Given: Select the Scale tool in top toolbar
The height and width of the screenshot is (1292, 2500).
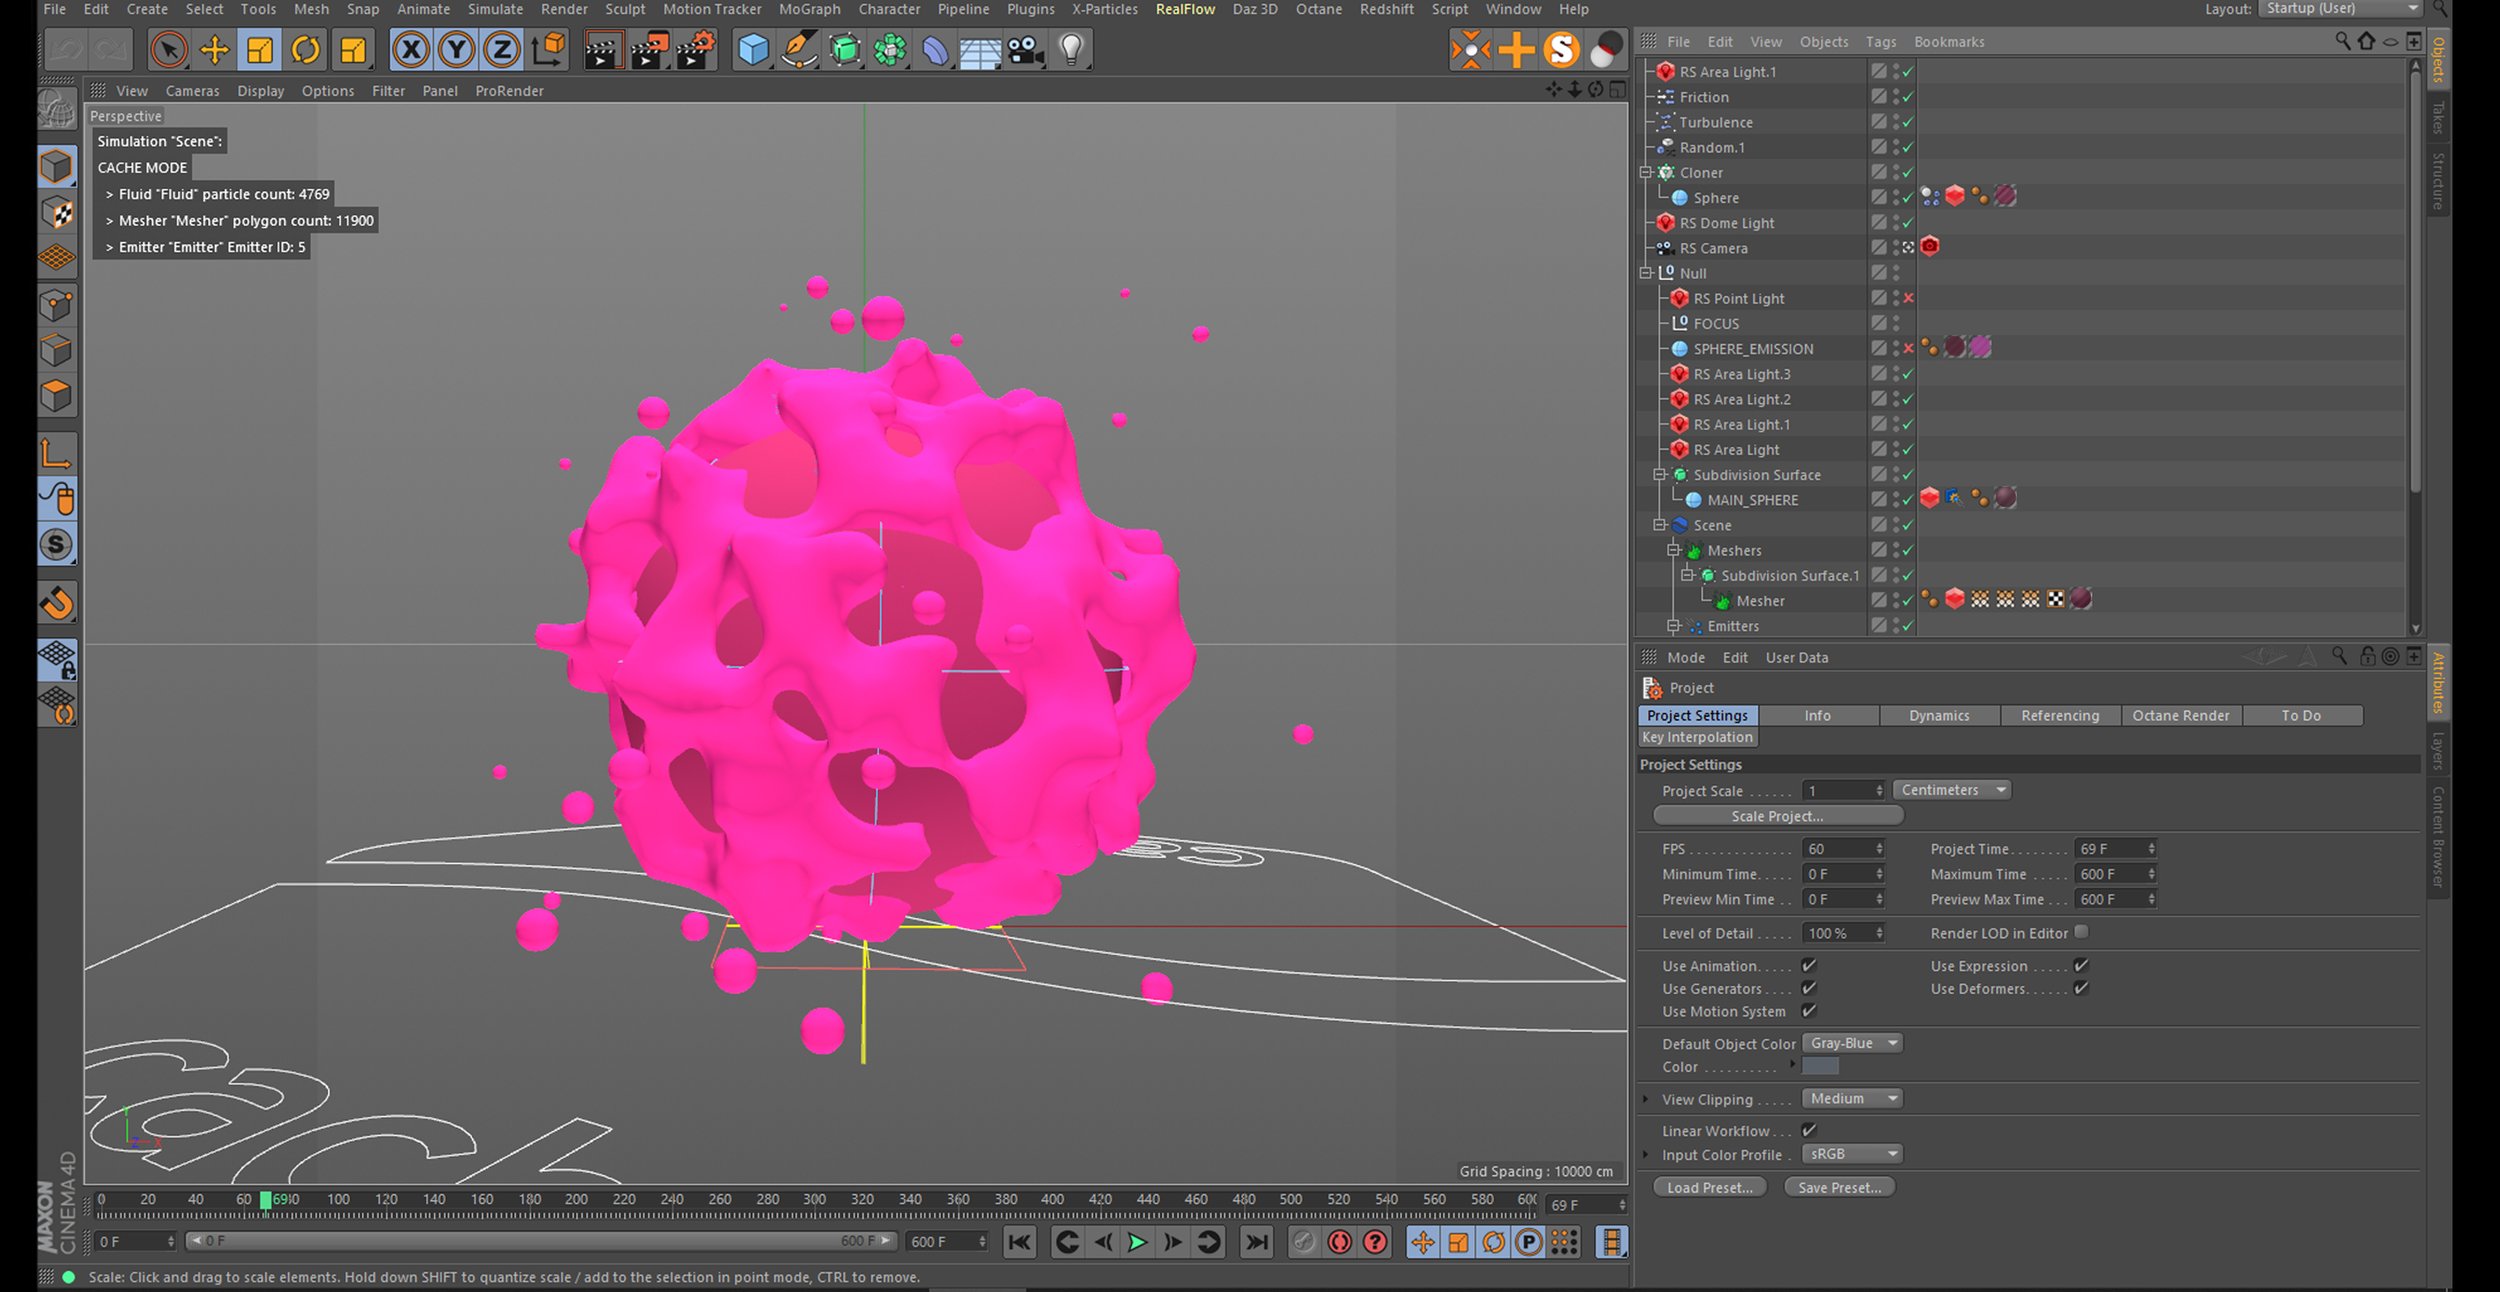Looking at the screenshot, I should pos(260,49).
